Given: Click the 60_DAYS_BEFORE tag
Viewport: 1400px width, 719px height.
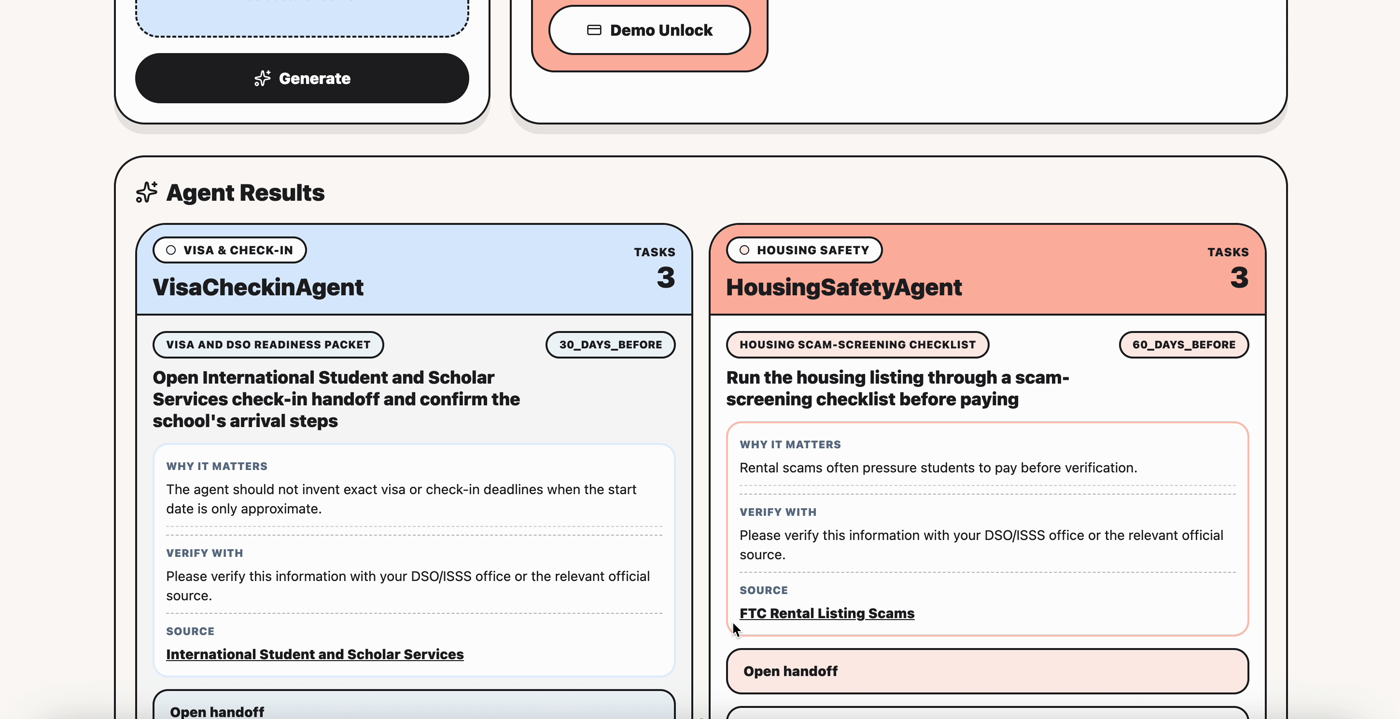Looking at the screenshot, I should pos(1184,345).
